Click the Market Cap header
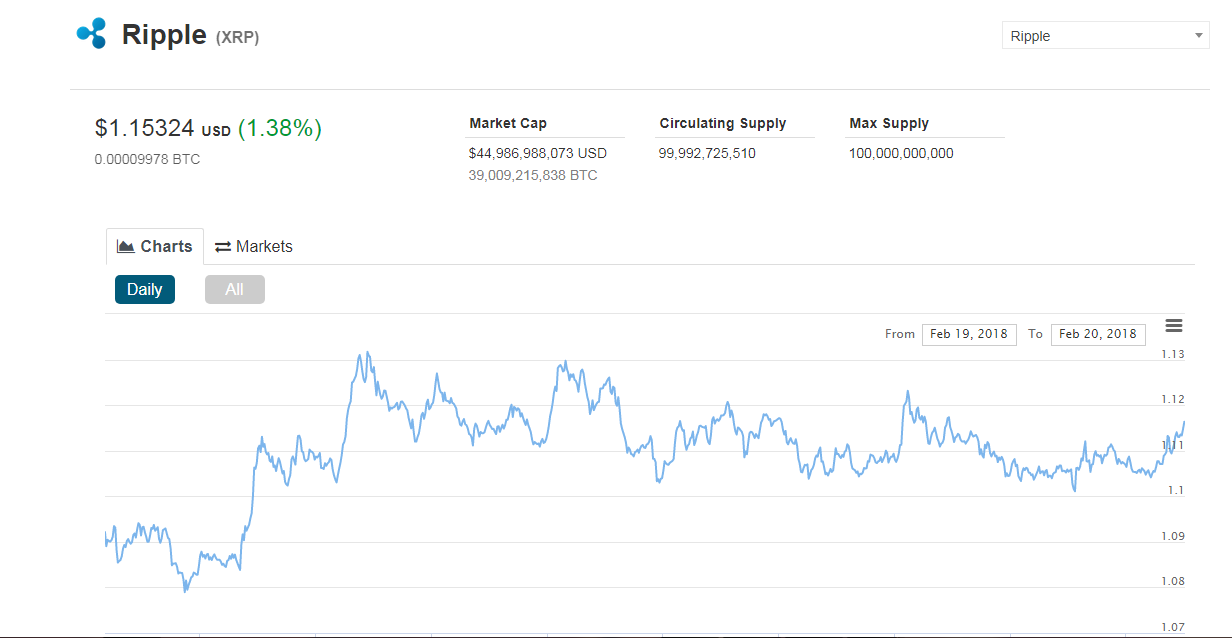The height and width of the screenshot is (638, 1232). pos(508,123)
